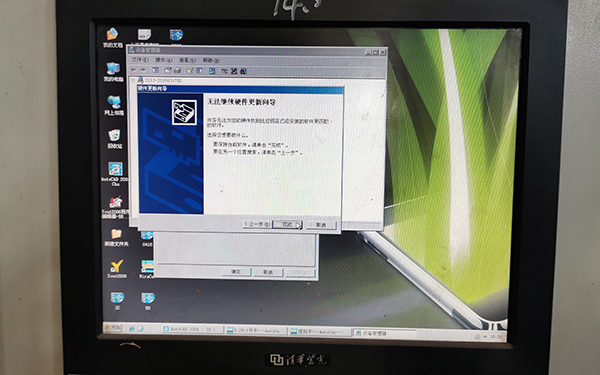Click the Properties toolbar icon in Device Manager
This screenshot has width=600, height=375.
[x=168, y=70]
